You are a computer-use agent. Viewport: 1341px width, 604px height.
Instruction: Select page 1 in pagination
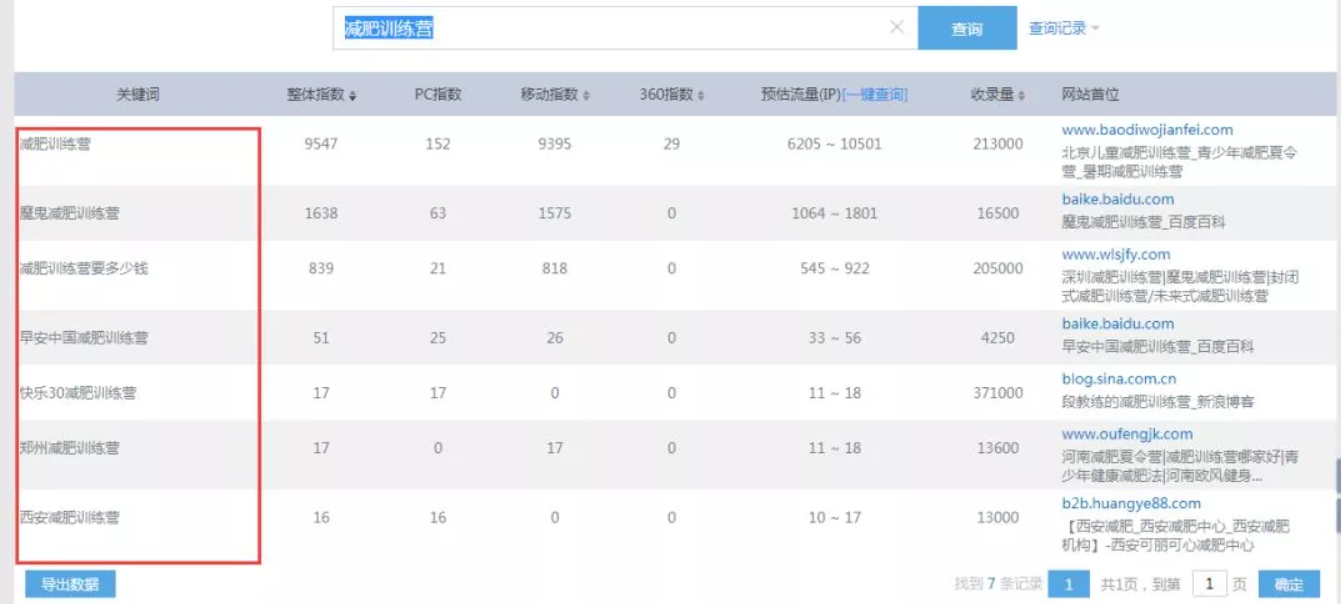(x=1069, y=584)
